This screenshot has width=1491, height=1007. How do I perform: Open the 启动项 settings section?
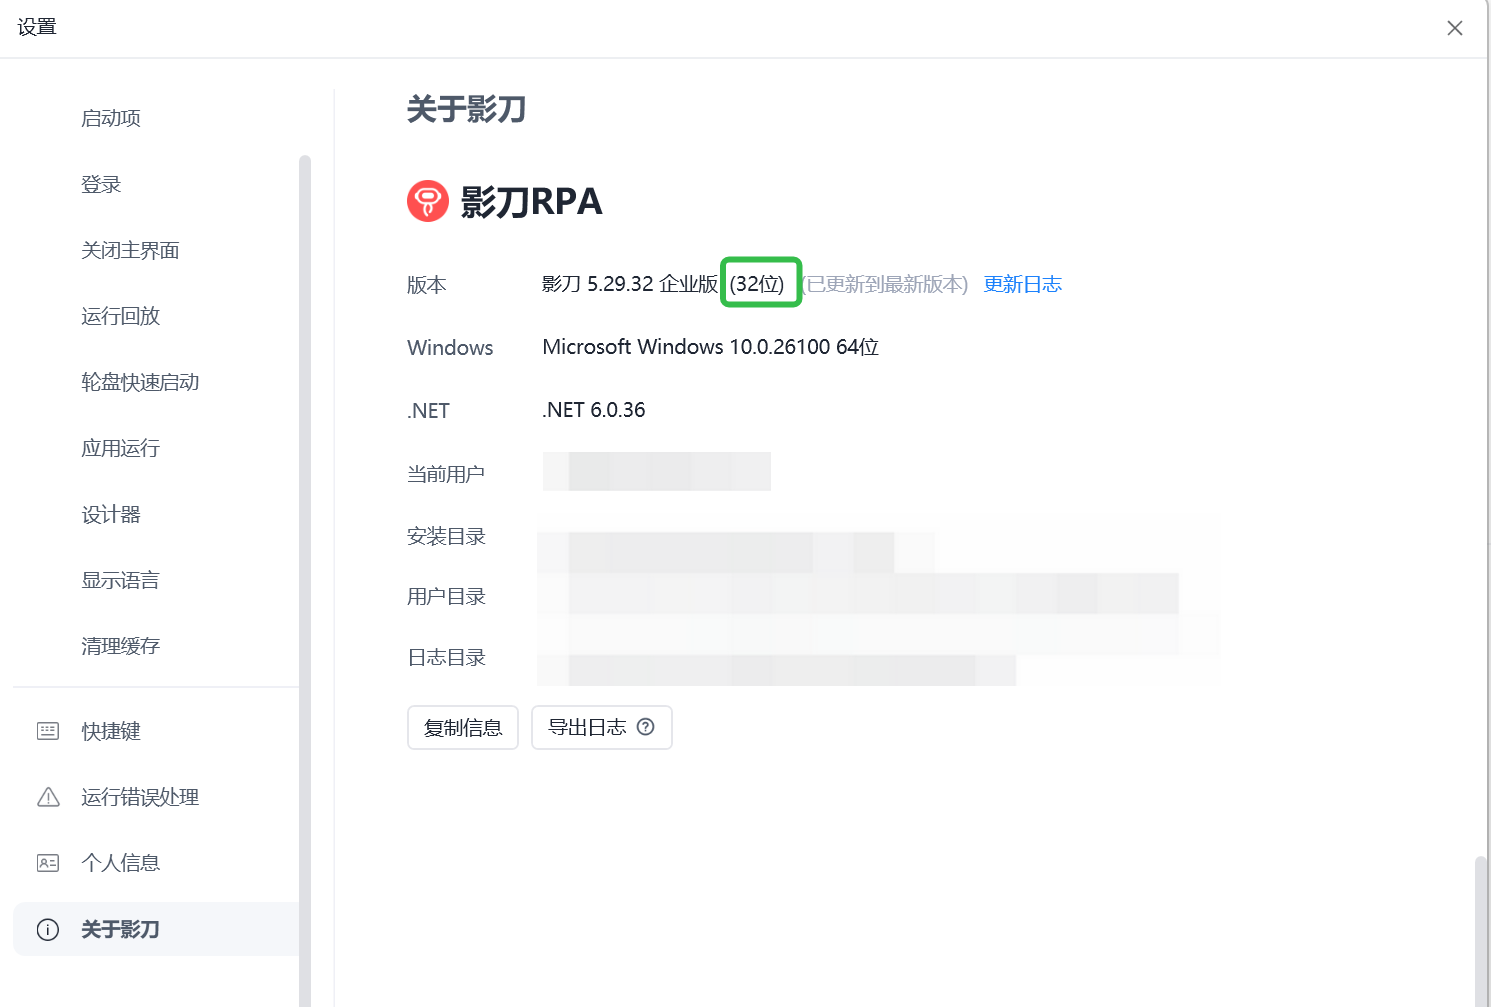point(111,118)
